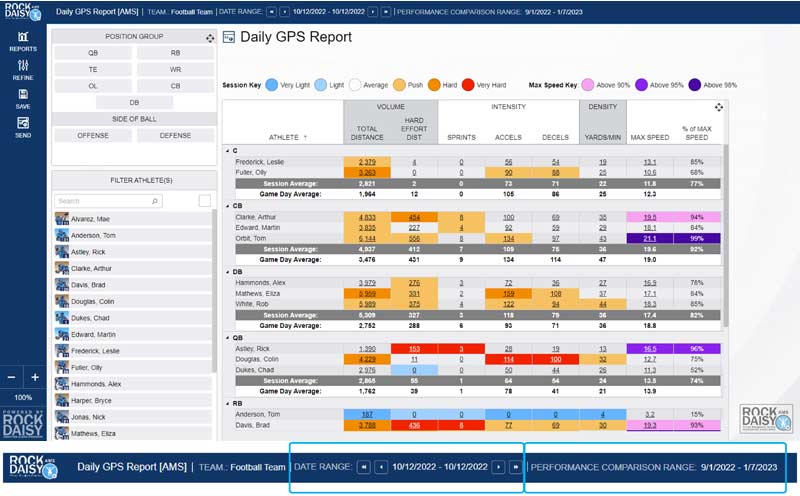800x496 pixels.
Task: Toggle the OL position filter
Action: pos(93,86)
